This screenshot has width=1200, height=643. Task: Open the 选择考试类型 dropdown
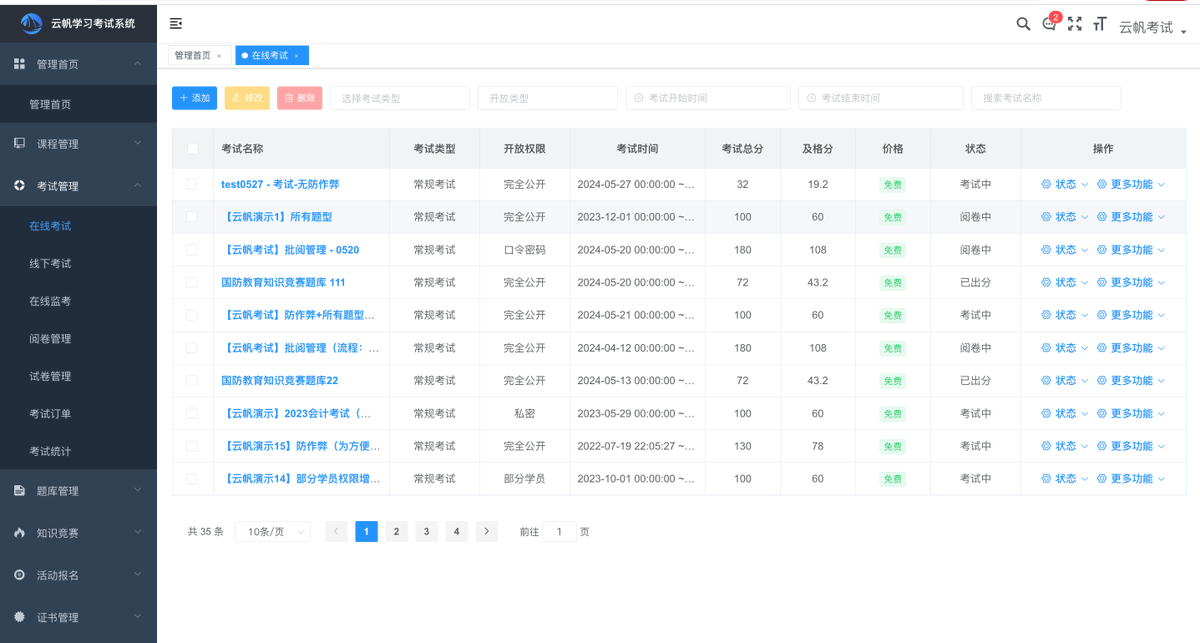click(x=400, y=98)
